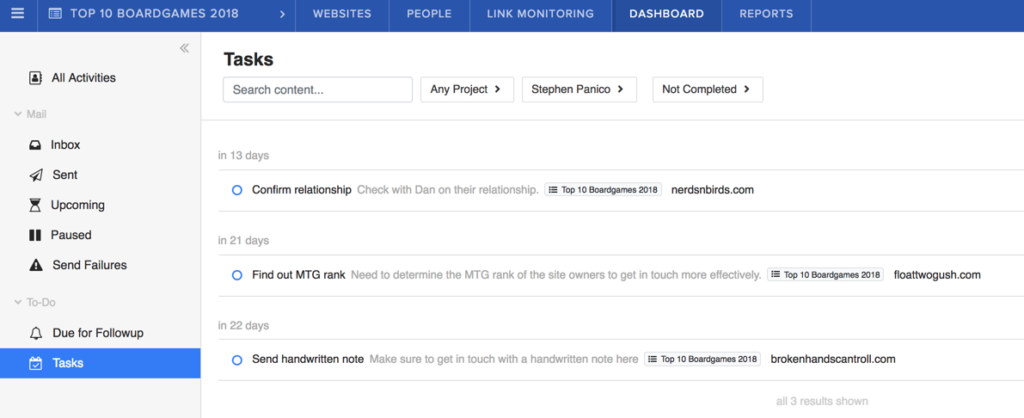Click the Paused pause icon
The image size is (1024, 418).
pyautogui.click(x=36, y=235)
